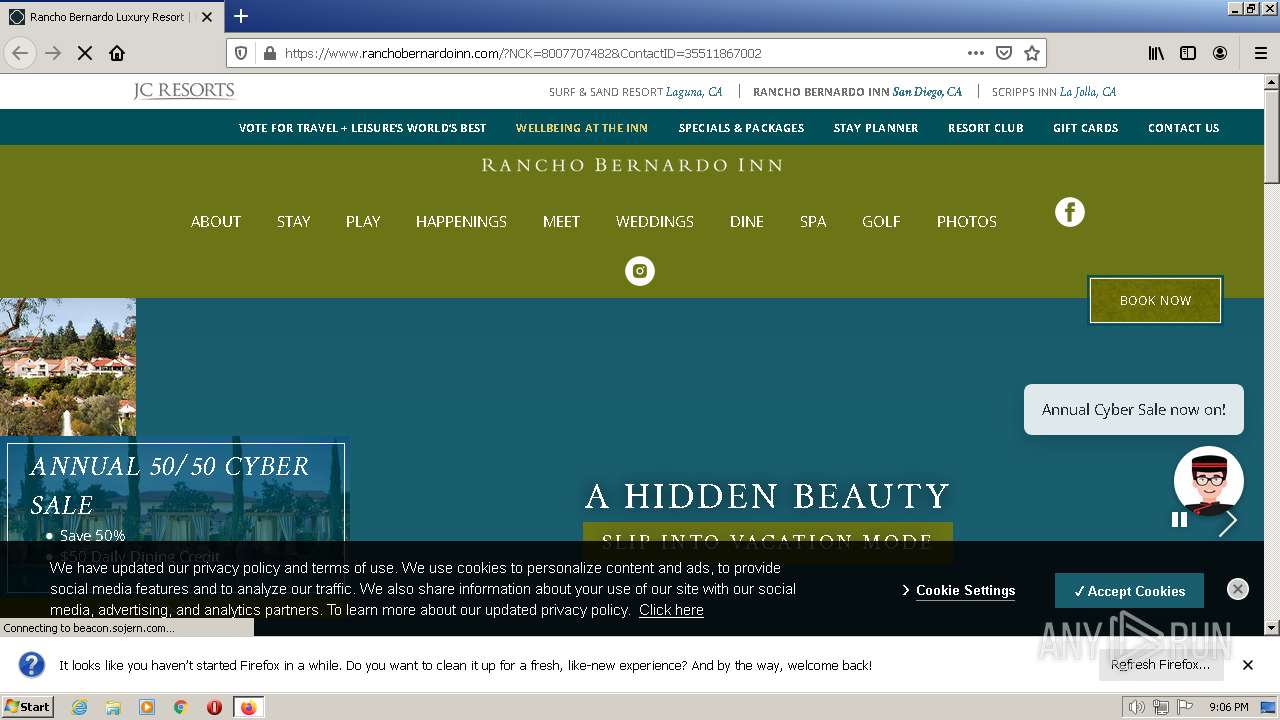Click the Rancho Bernardo Inn title logo

tap(632, 165)
